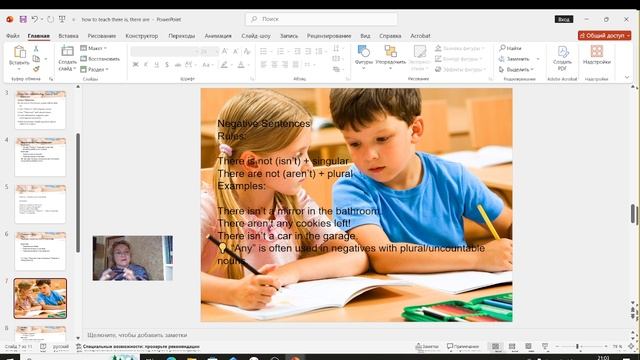640x360 pixels.
Task: Open the Layout (Макет) dropdown
Action: click(93, 48)
